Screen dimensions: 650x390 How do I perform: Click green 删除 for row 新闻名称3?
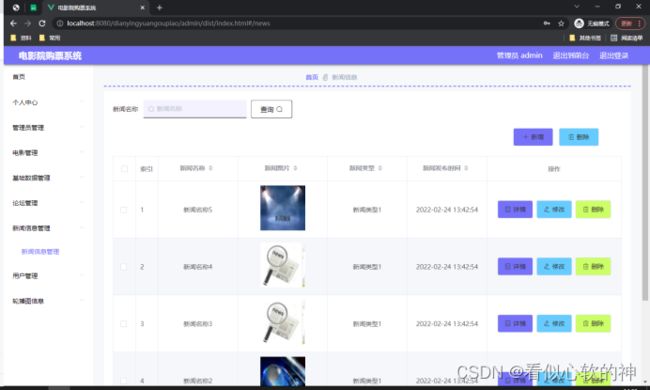pyautogui.click(x=593, y=324)
